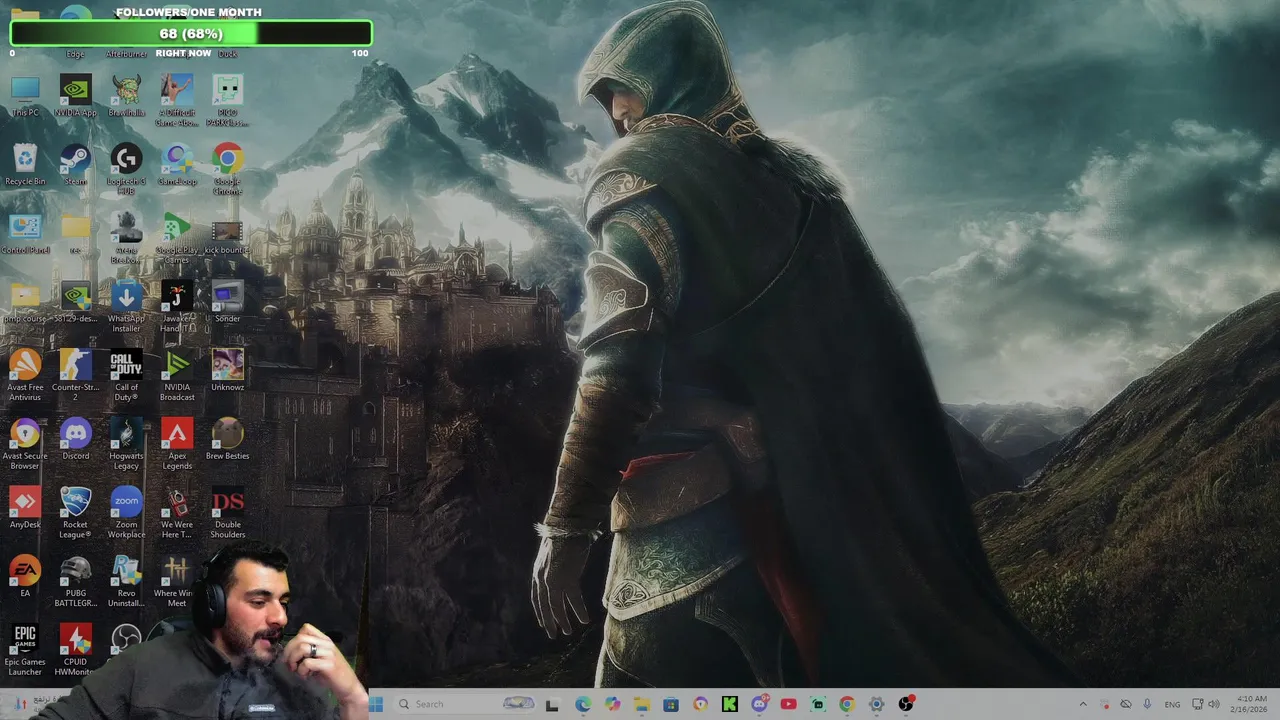Image resolution: width=1280 pixels, height=720 pixels.
Task: Open the Unknowz desktop shortcut
Action: click(x=227, y=371)
